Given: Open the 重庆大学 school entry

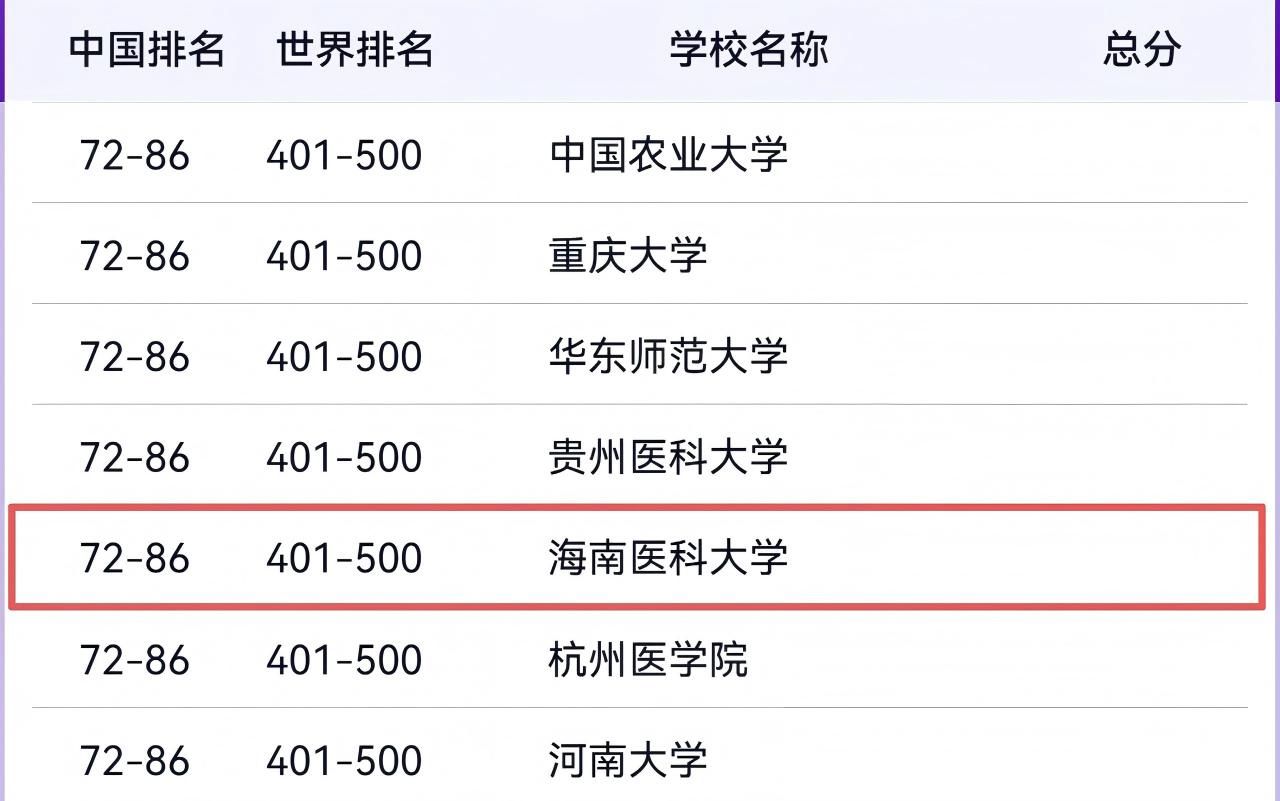Looking at the screenshot, I should pos(628,257).
